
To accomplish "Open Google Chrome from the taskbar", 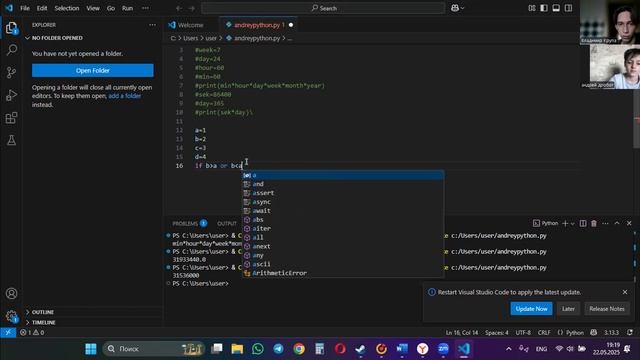I will [x=299, y=349].
